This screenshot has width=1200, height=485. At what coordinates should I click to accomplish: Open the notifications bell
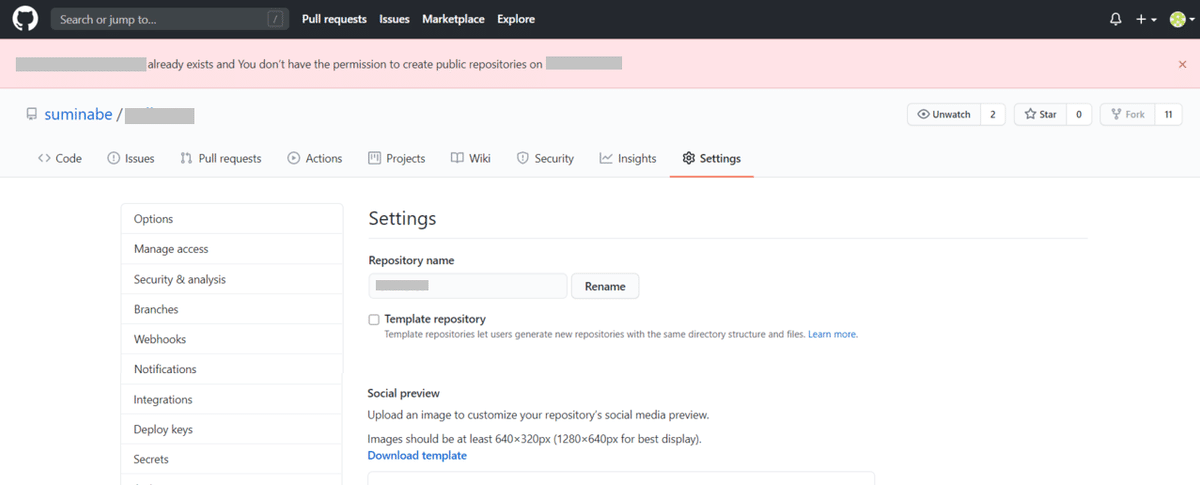[1116, 19]
